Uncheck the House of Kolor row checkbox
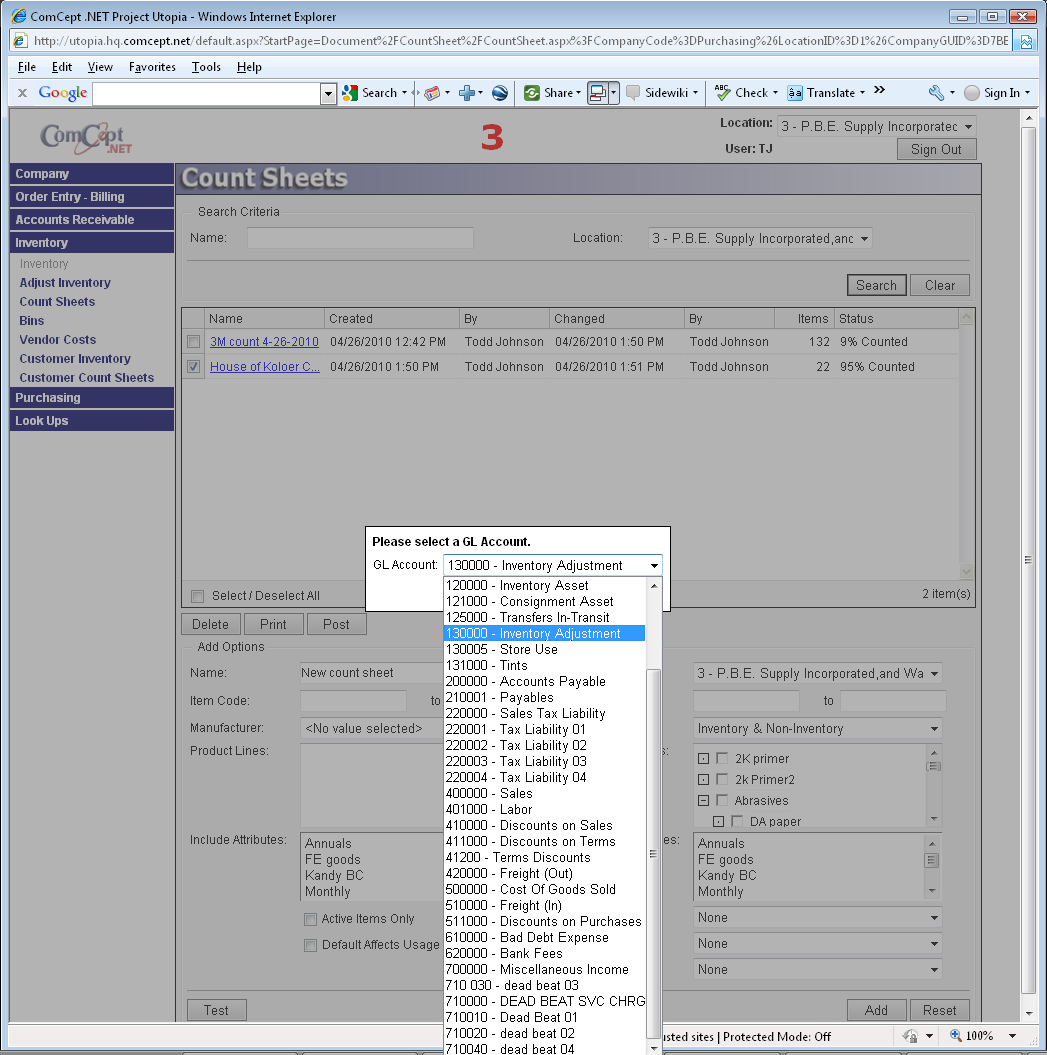Image resolution: width=1047 pixels, height=1055 pixels. point(193,367)
